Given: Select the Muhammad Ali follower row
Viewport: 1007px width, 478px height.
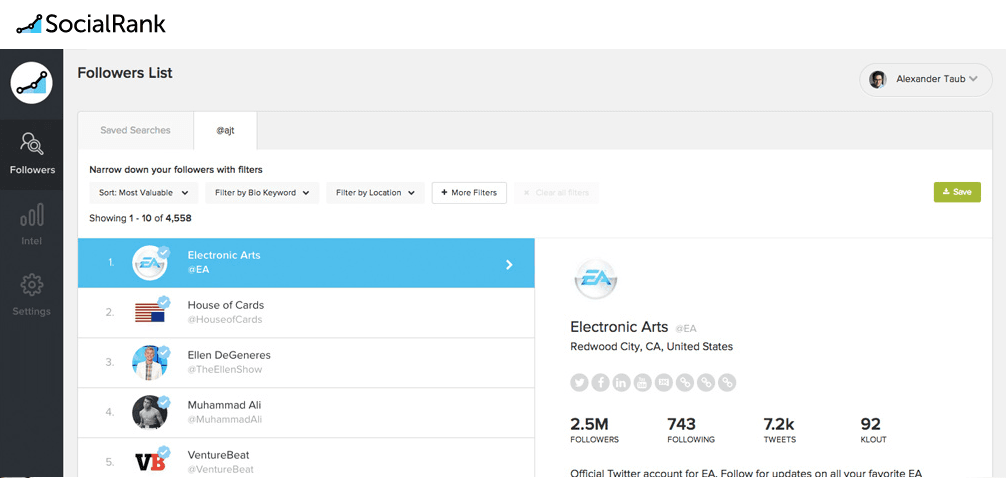Looking at the screenshot, I should coord(306,413).
